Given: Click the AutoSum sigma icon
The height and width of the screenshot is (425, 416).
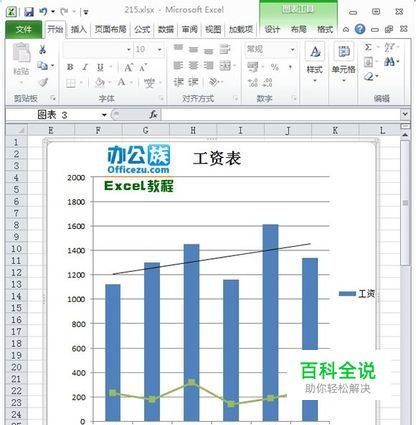Looking at the screenshot, I should coord(368,47).
